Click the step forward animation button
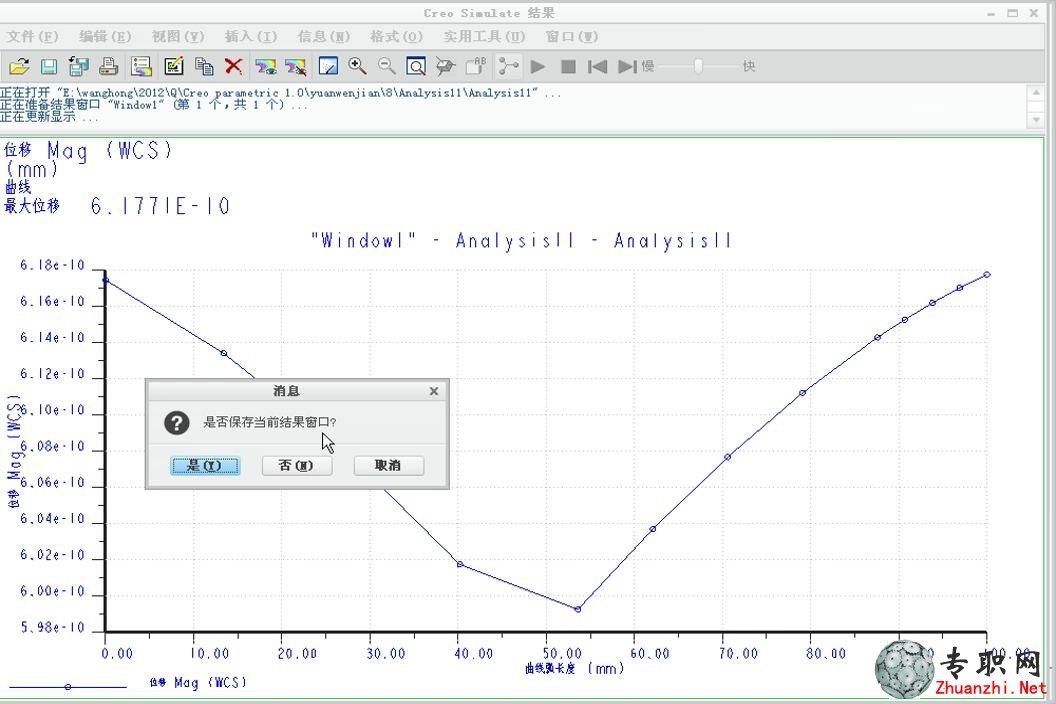The width and height of the screenshot is (1056, 704). [x=627, y=66]
